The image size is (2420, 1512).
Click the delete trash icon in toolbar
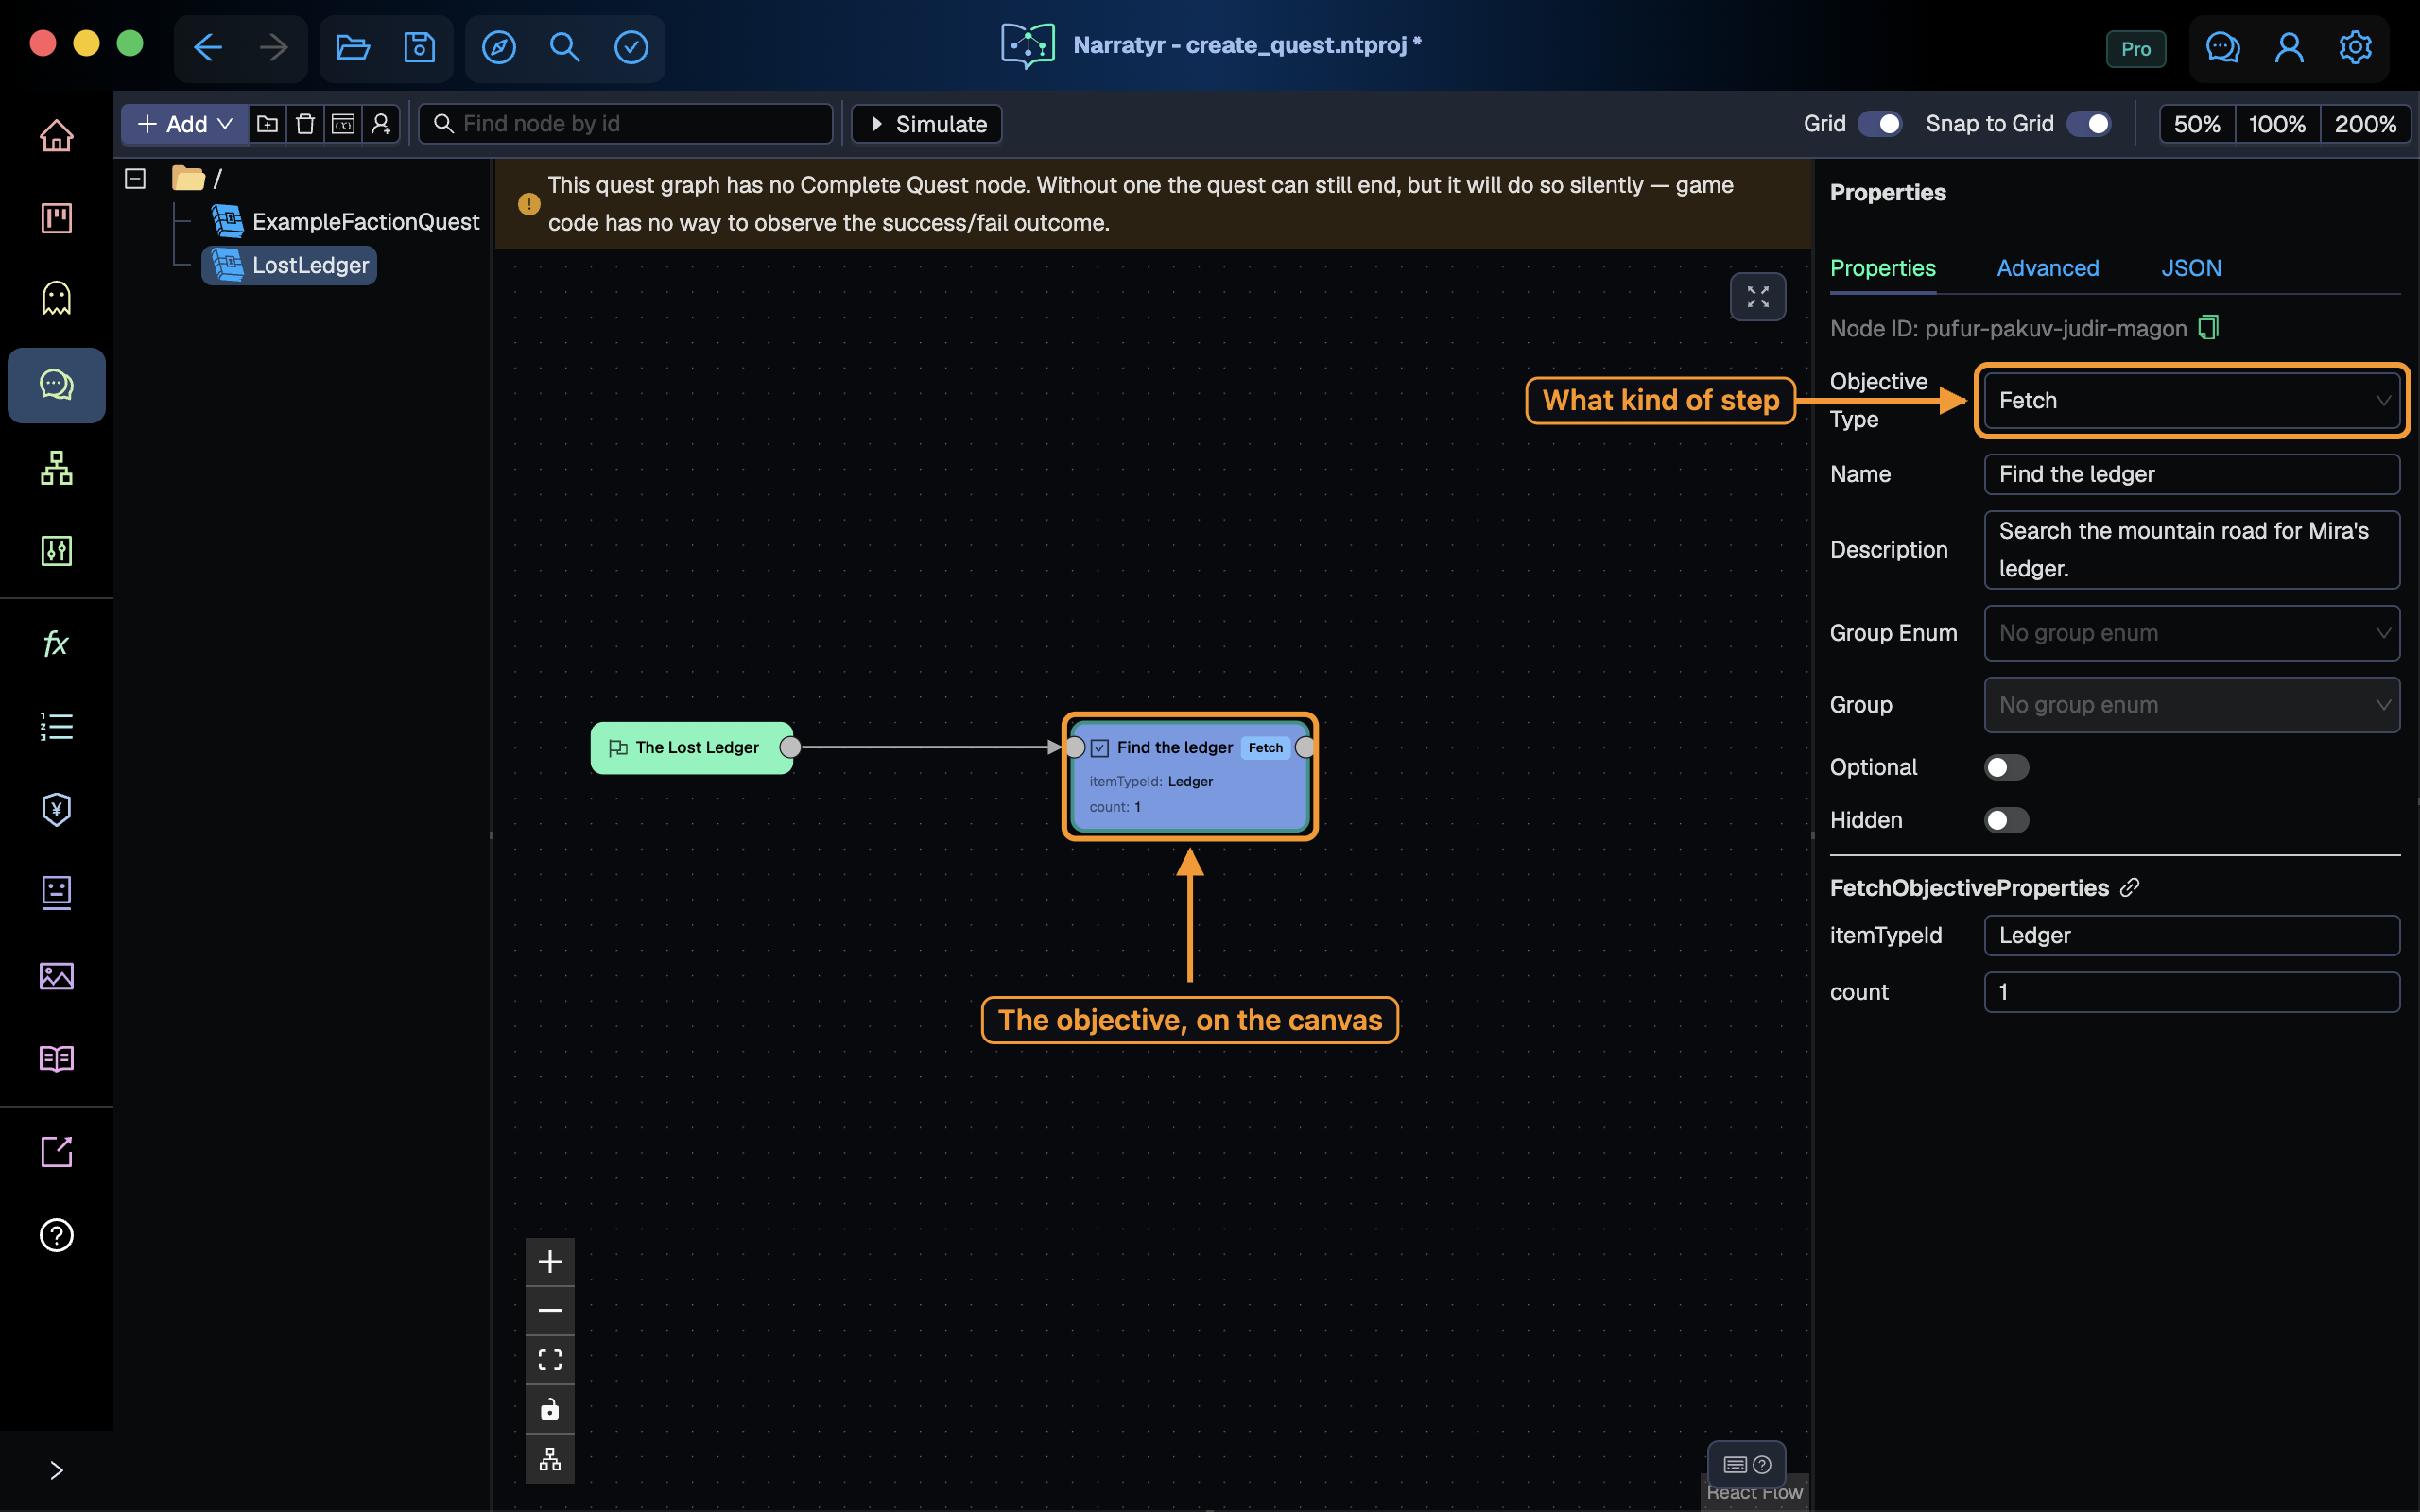[x=305, y=124]
